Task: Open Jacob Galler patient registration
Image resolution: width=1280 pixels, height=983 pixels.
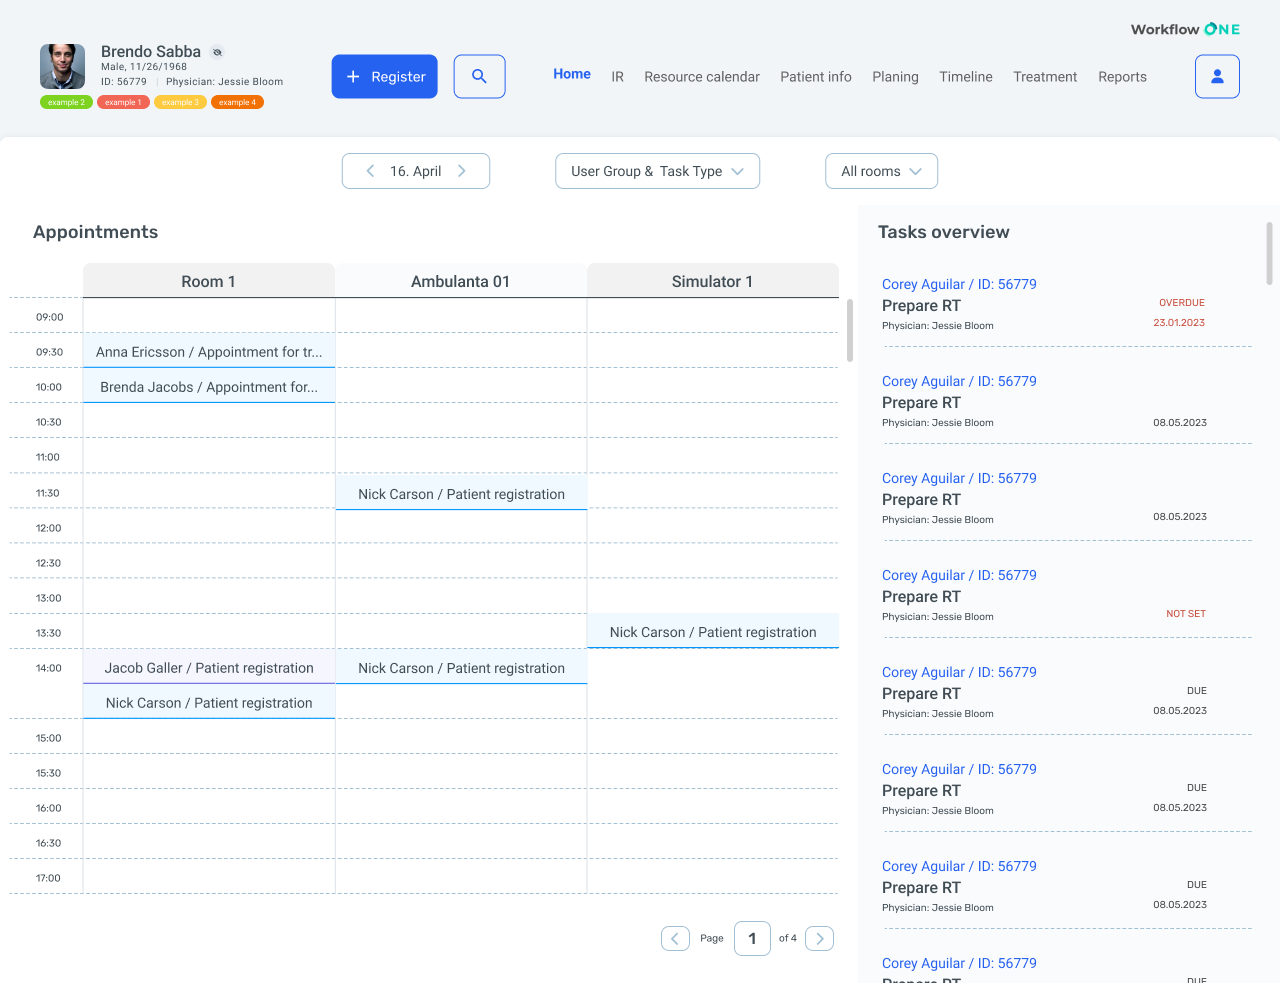Action: (209, 667)
